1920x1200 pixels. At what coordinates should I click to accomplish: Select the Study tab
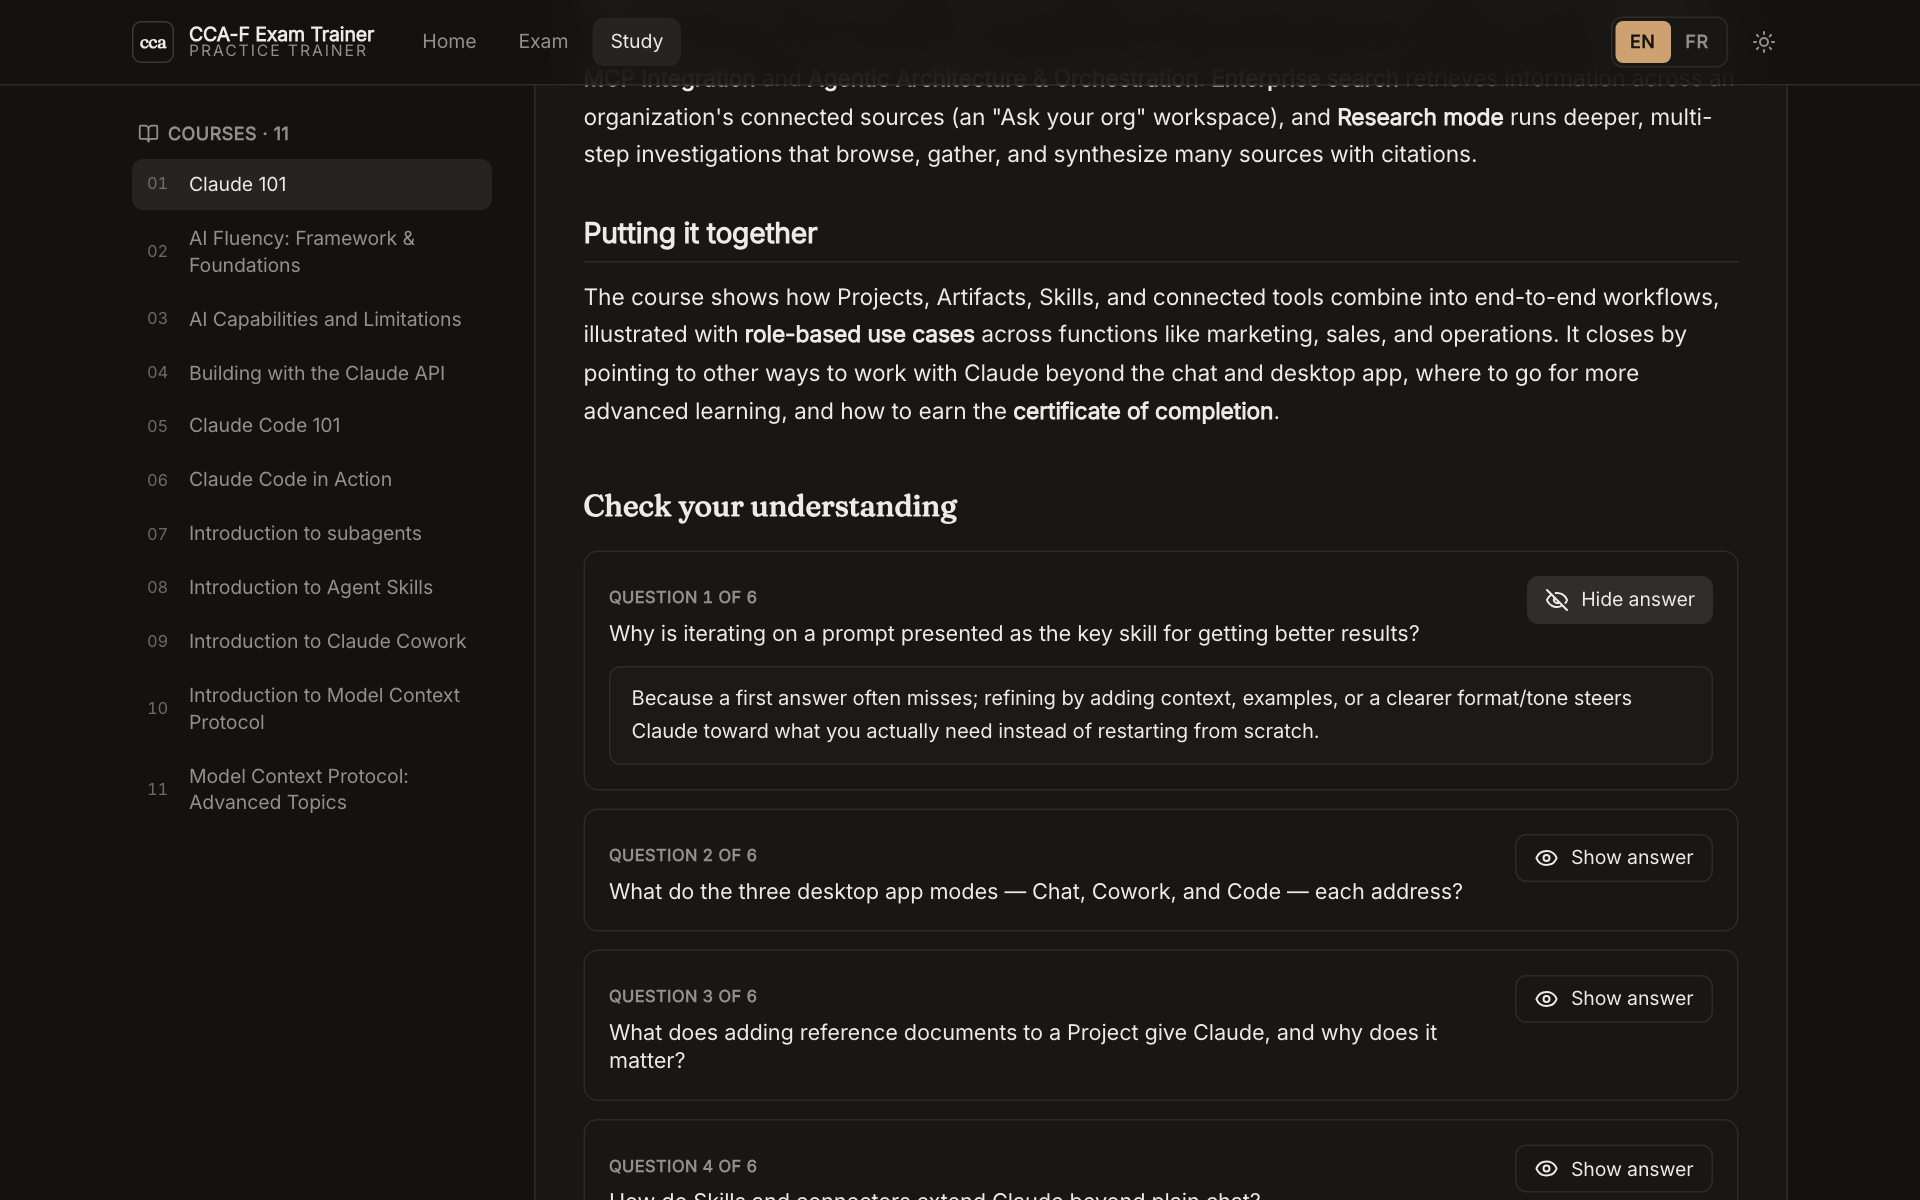(x=637, y=42)
